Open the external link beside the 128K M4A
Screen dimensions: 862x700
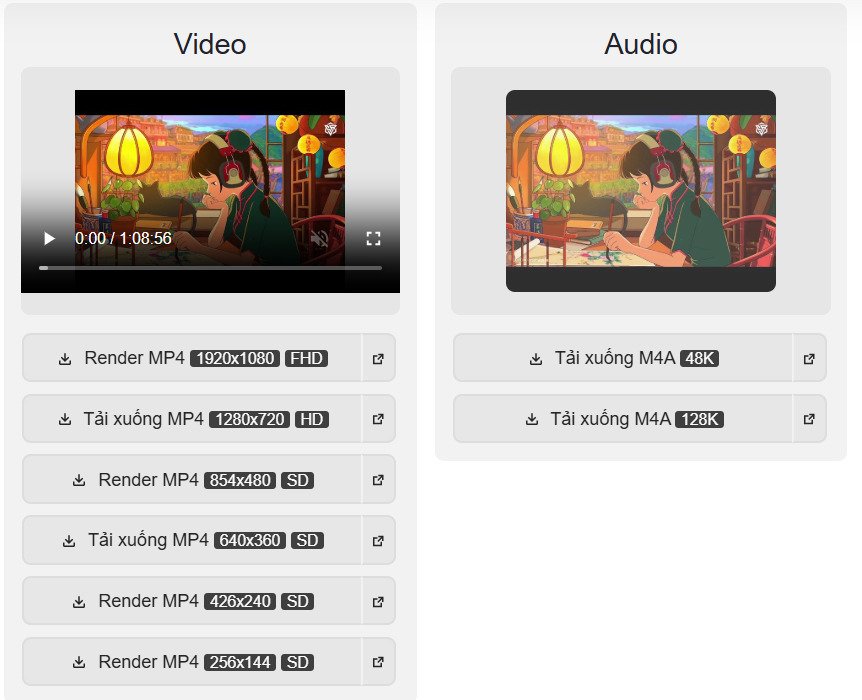pyautogui.click(x=809, y=419)
